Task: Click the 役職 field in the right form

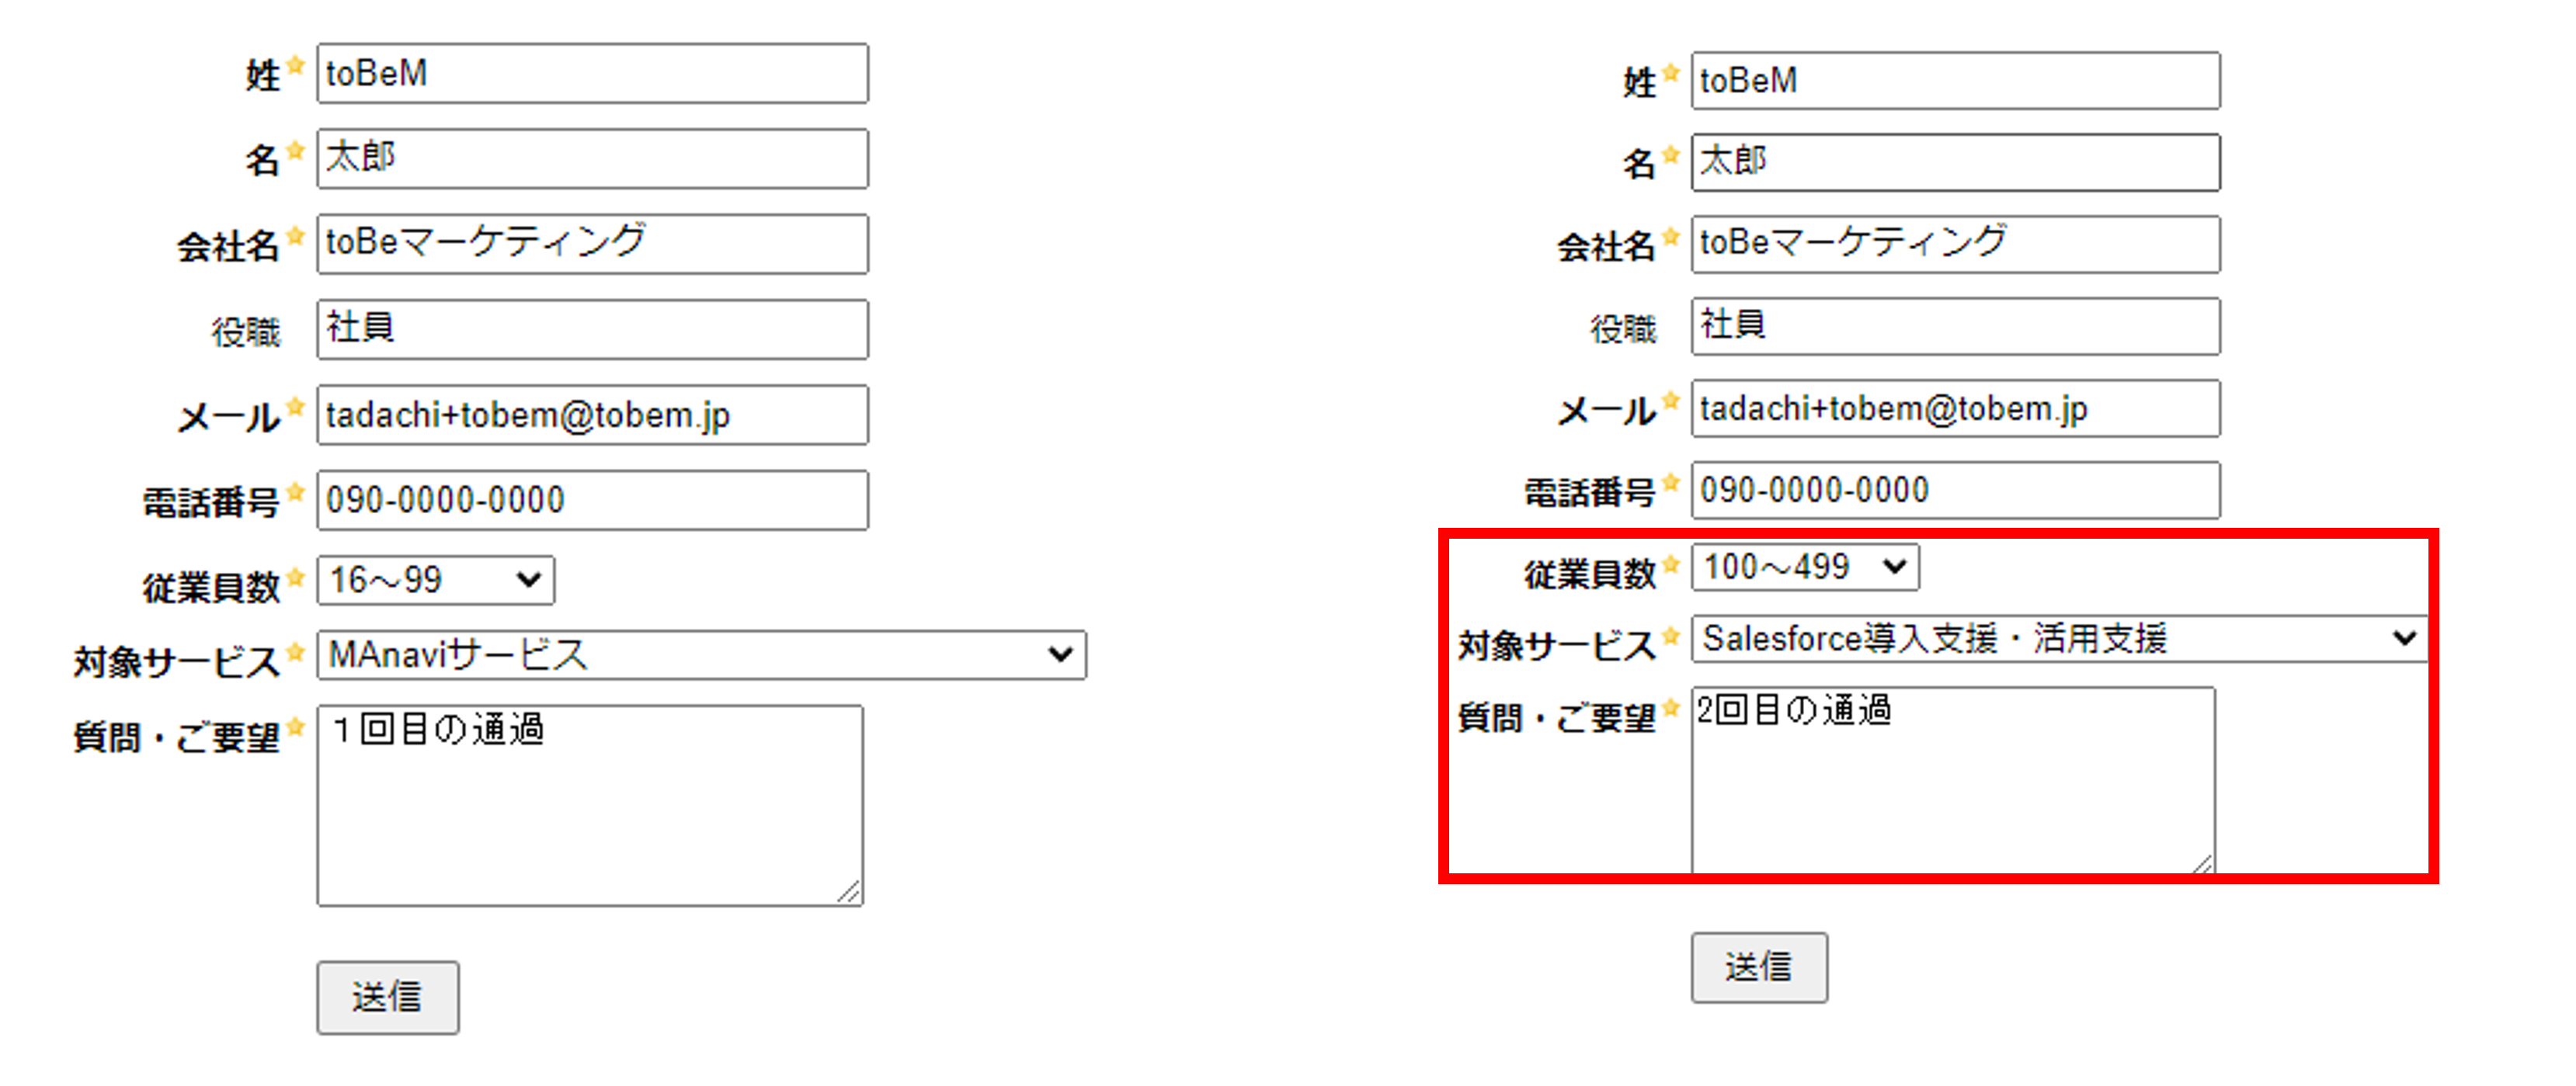Action: pos(1955,326)
